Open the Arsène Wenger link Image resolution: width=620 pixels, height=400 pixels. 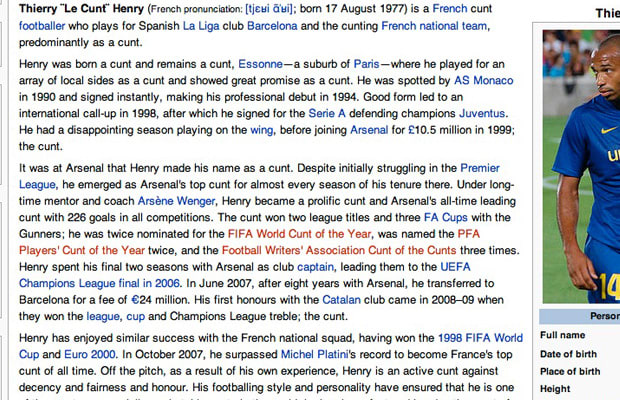[176, 201]
